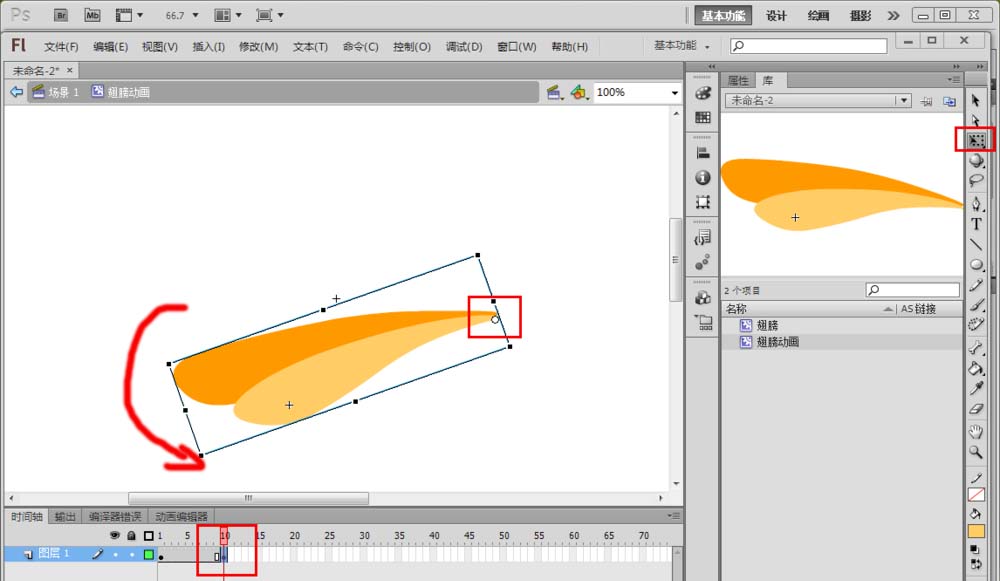Select the Pencil tool
This screenshot has width=1000, height=581.
(x=976, y=285)
